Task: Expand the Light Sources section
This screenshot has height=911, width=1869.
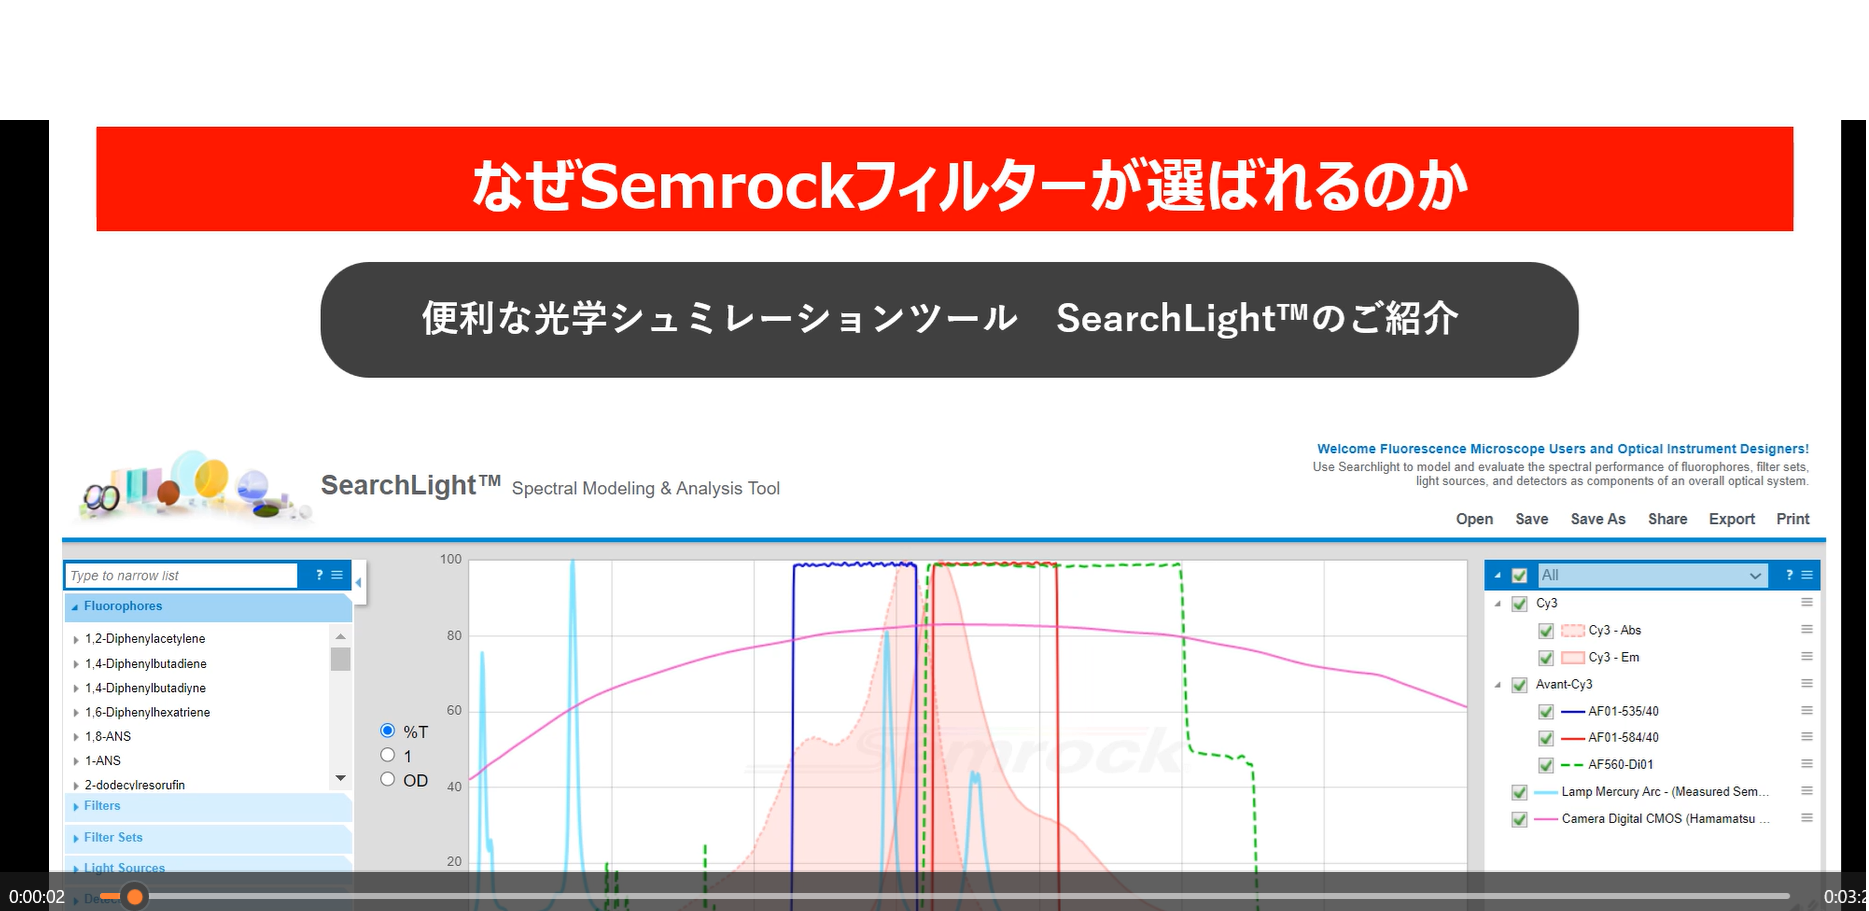Action: click(122, 868)
